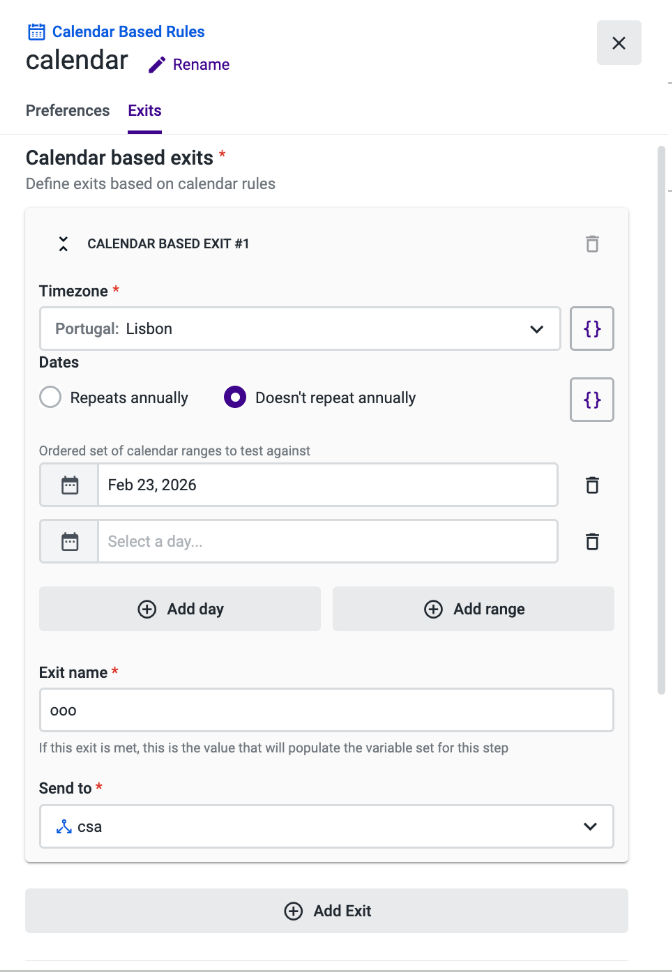Remove the empty Select a day row

coord(592,542)
